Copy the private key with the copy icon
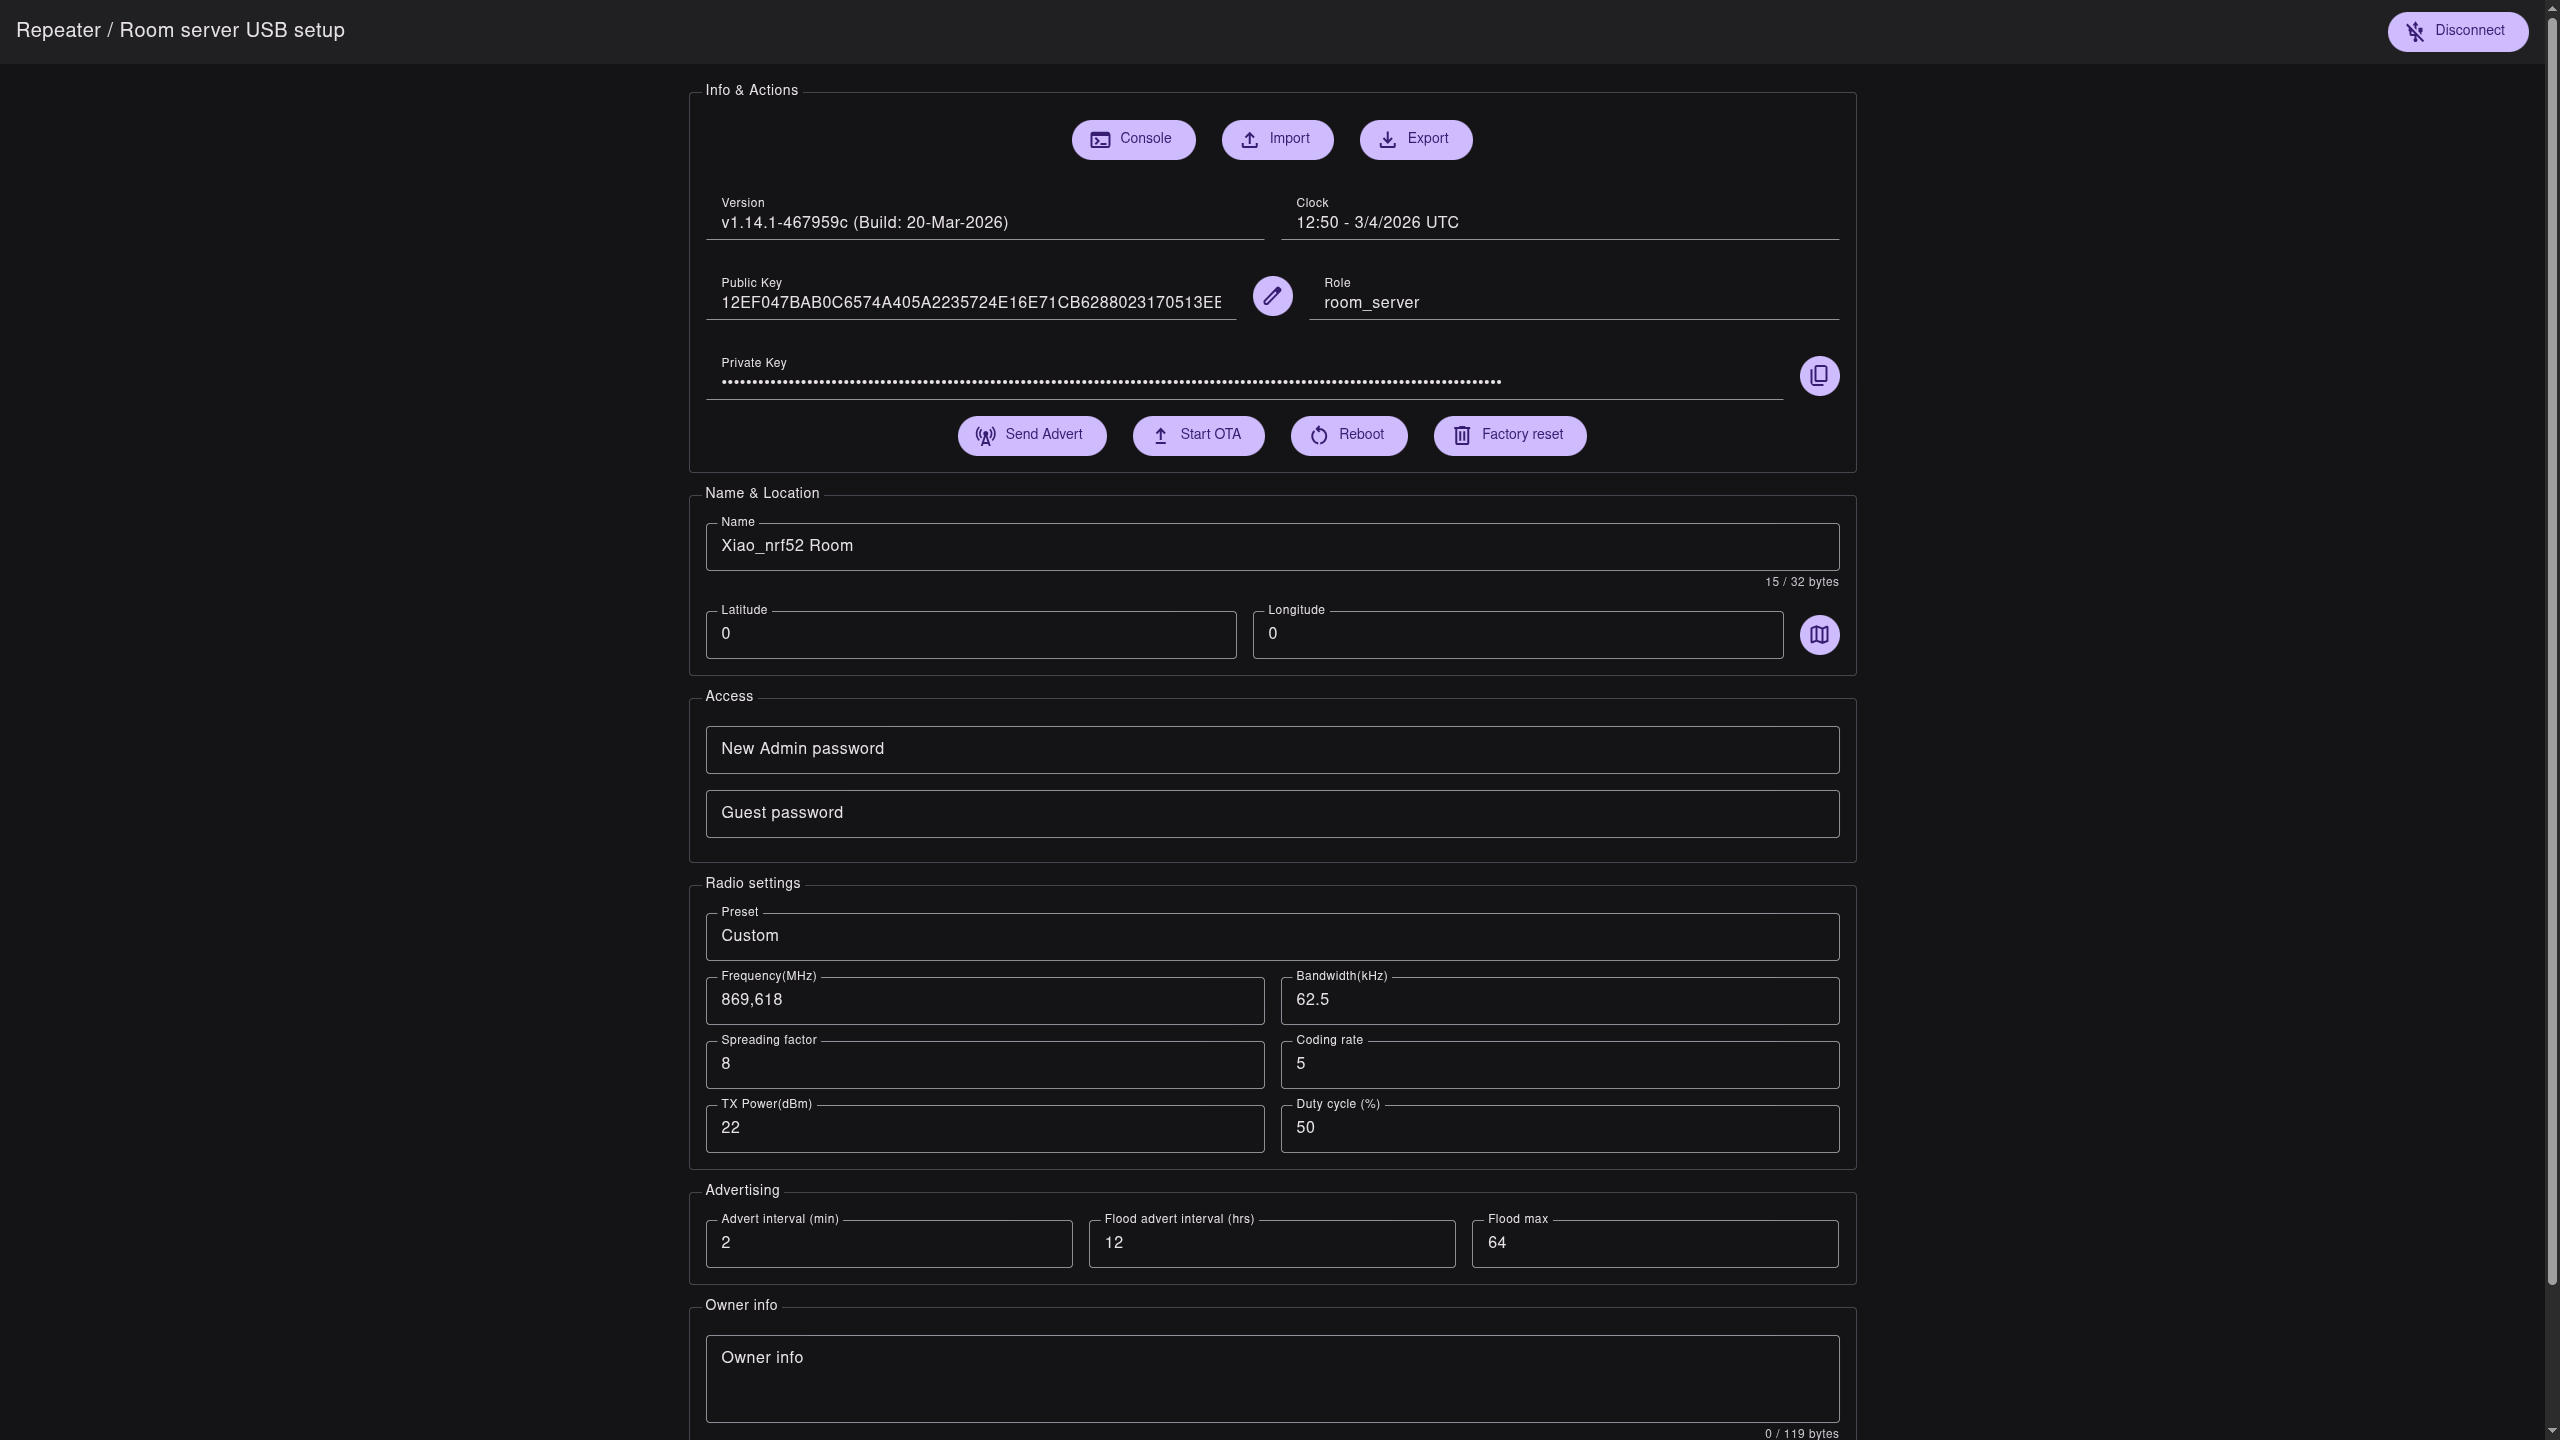Image resolution: width=2560 pixels, height=1440 pixels. point(1818,376)
